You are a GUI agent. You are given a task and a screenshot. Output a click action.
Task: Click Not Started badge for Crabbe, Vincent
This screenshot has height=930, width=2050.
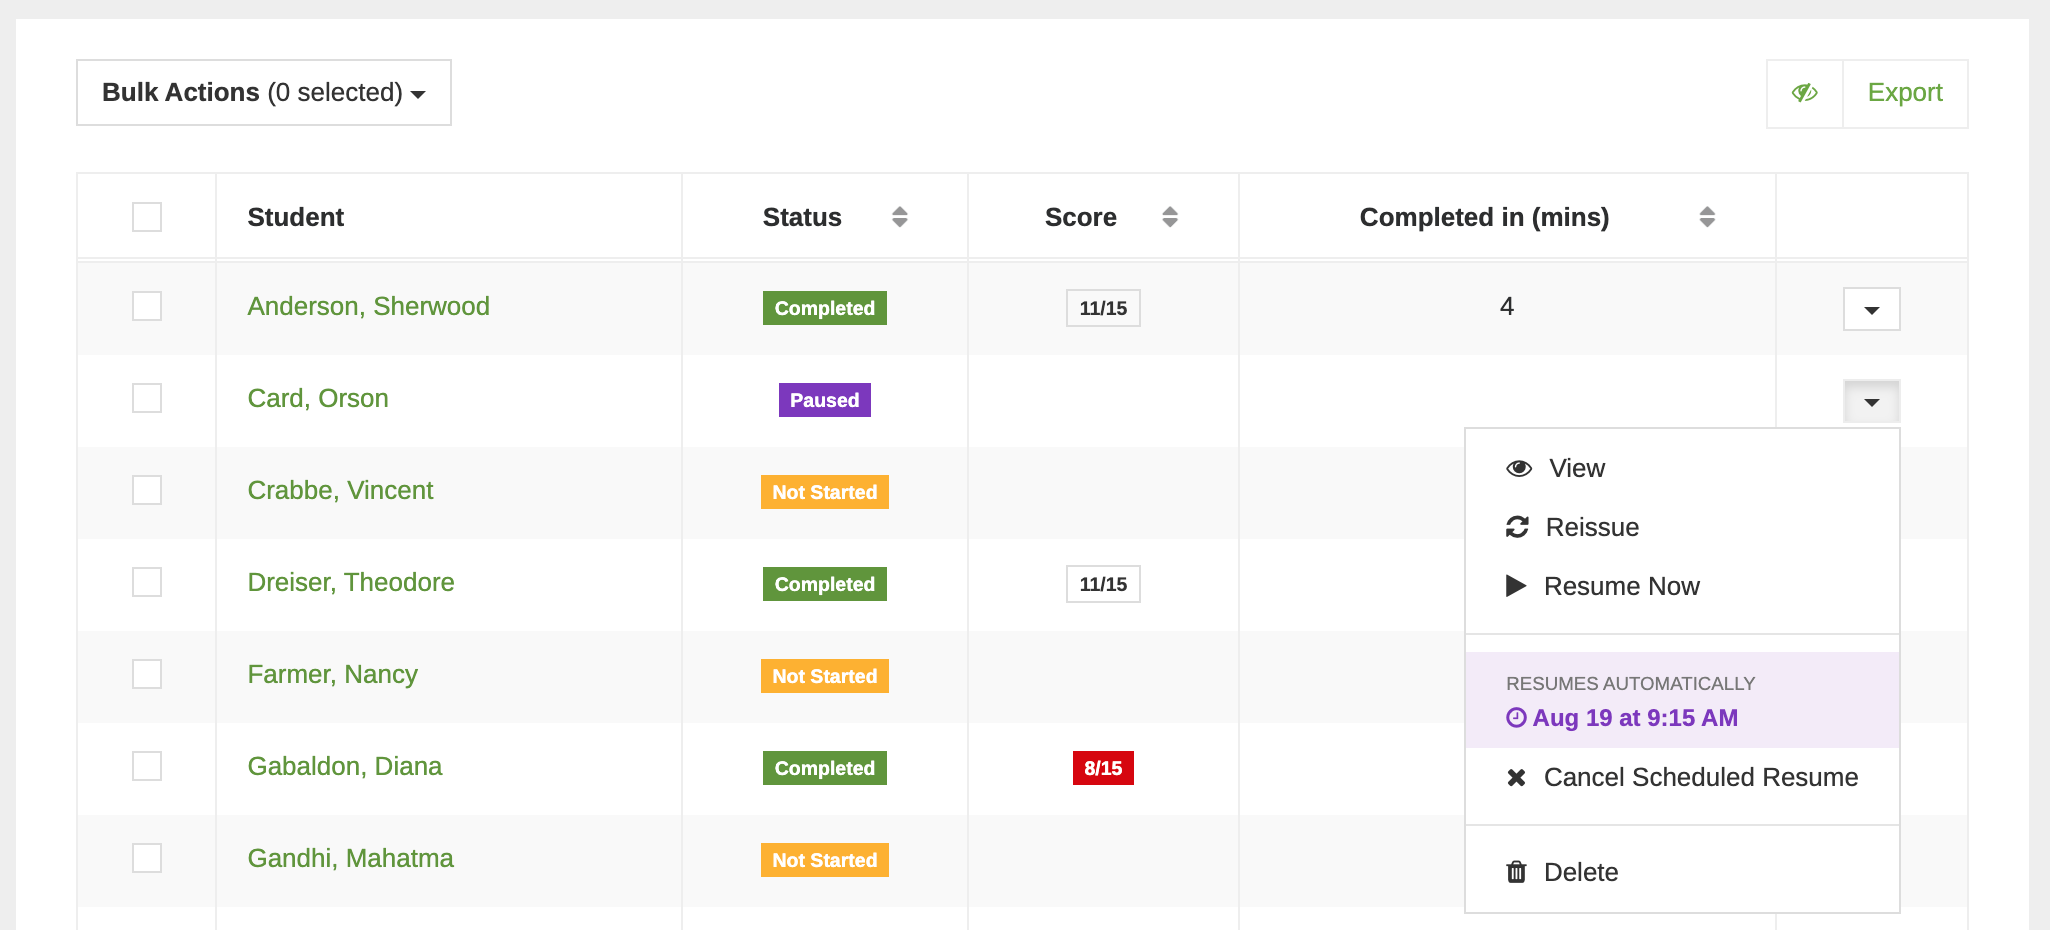[x=825, y=492]
